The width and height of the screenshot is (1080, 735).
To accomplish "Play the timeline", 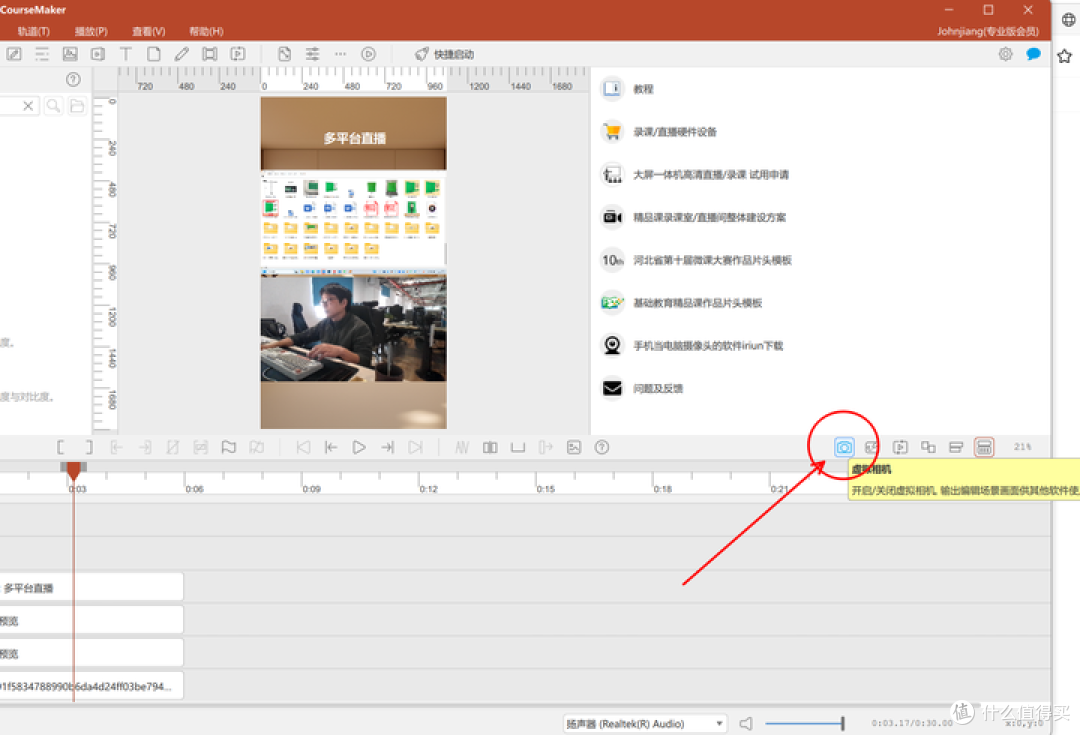I will coord(359,447).
